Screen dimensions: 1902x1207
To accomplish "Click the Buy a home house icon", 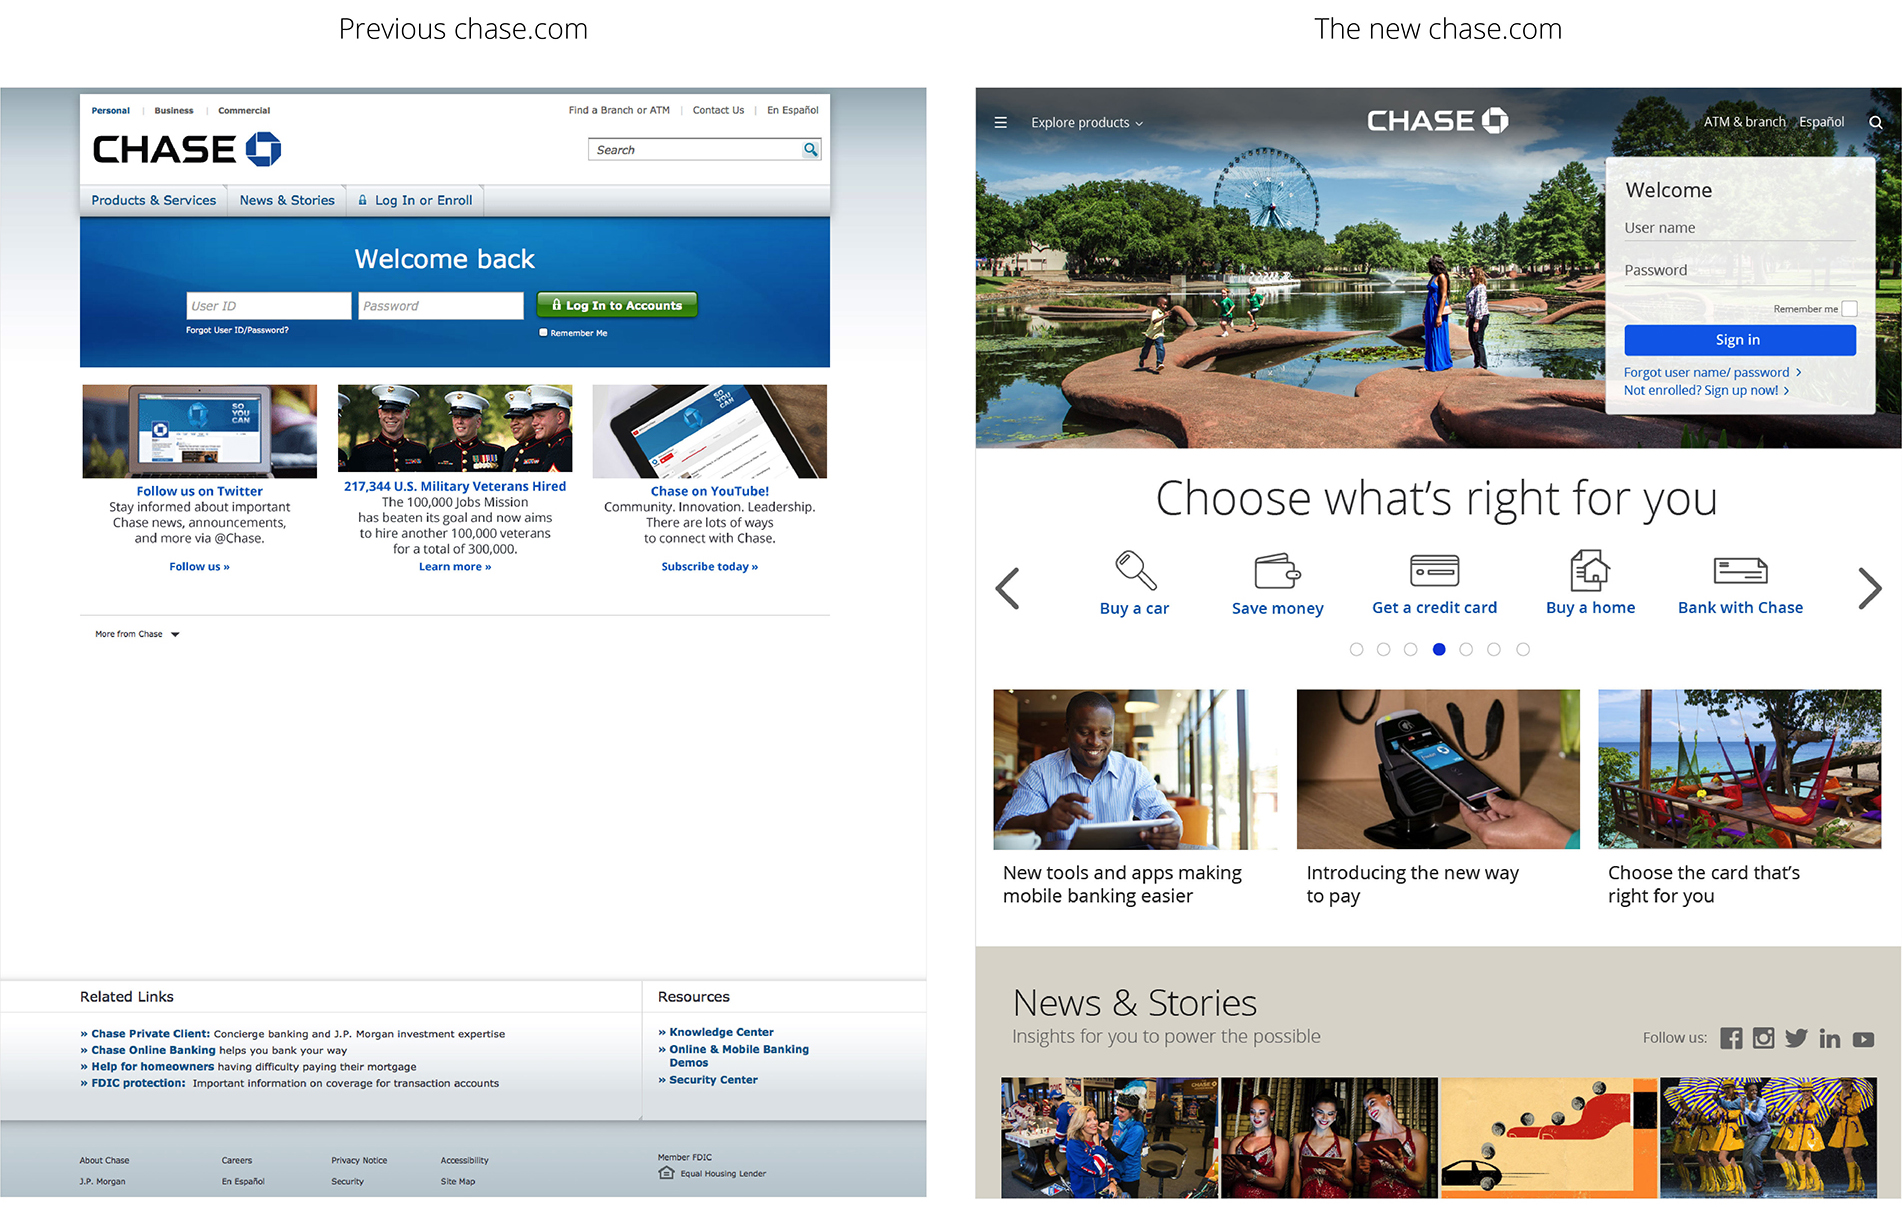I will [1590, 570].
